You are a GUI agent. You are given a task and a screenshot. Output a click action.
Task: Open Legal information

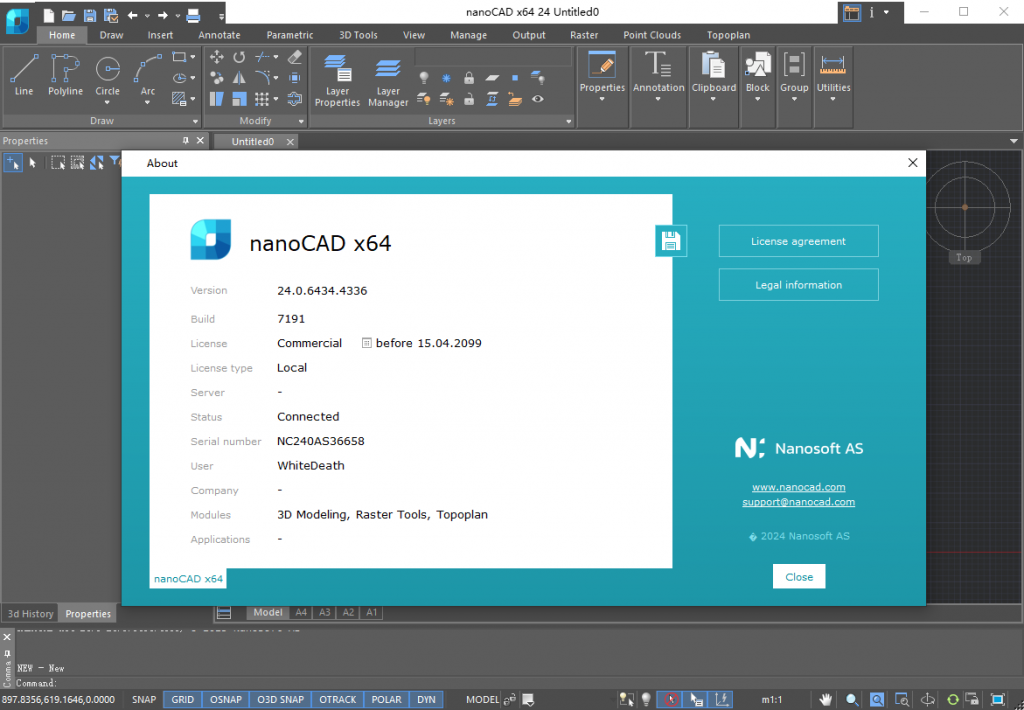tap(798, 285)
